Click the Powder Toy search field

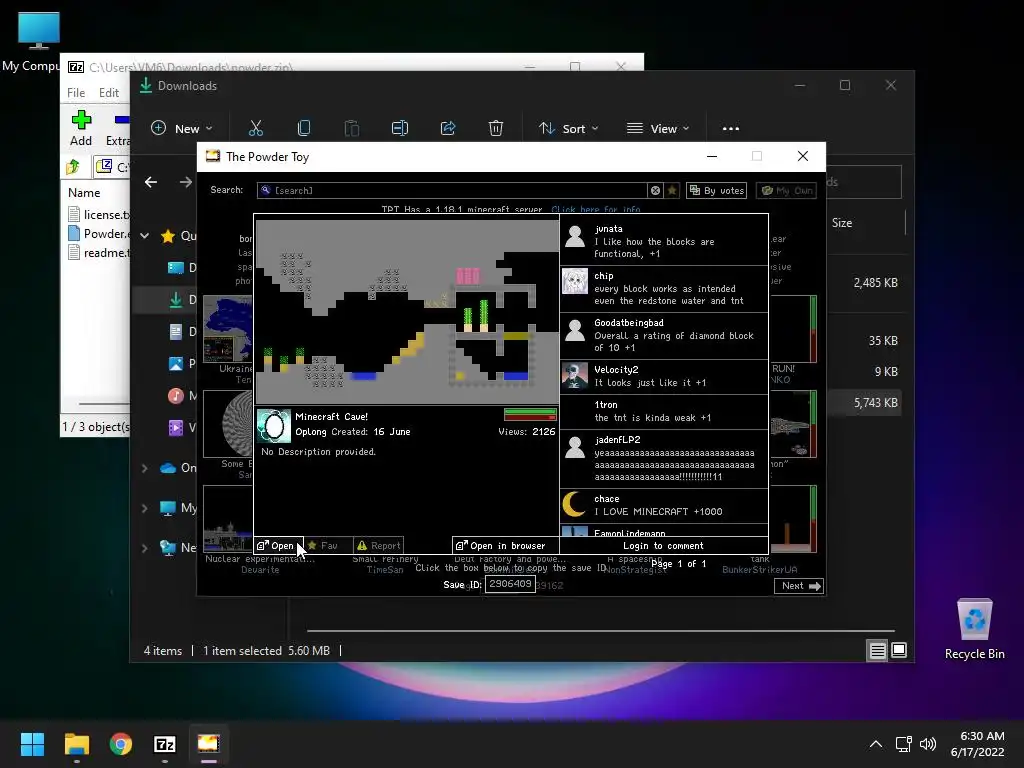click(452, 190)
